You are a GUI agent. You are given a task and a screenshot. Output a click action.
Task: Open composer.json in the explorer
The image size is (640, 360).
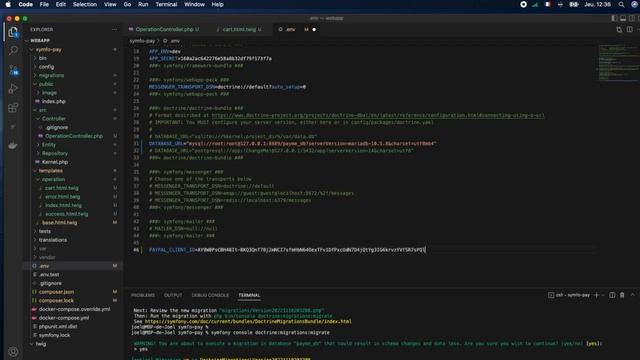56,292
